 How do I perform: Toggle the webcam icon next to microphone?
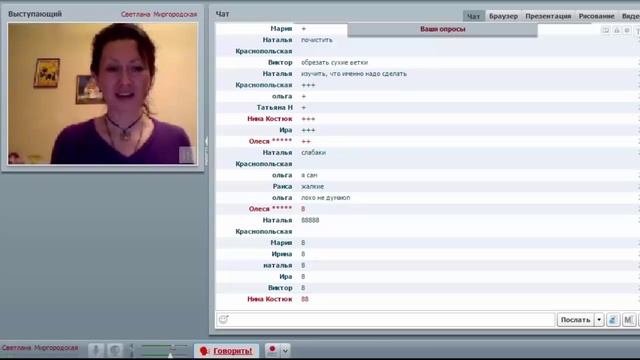(115, 350)
